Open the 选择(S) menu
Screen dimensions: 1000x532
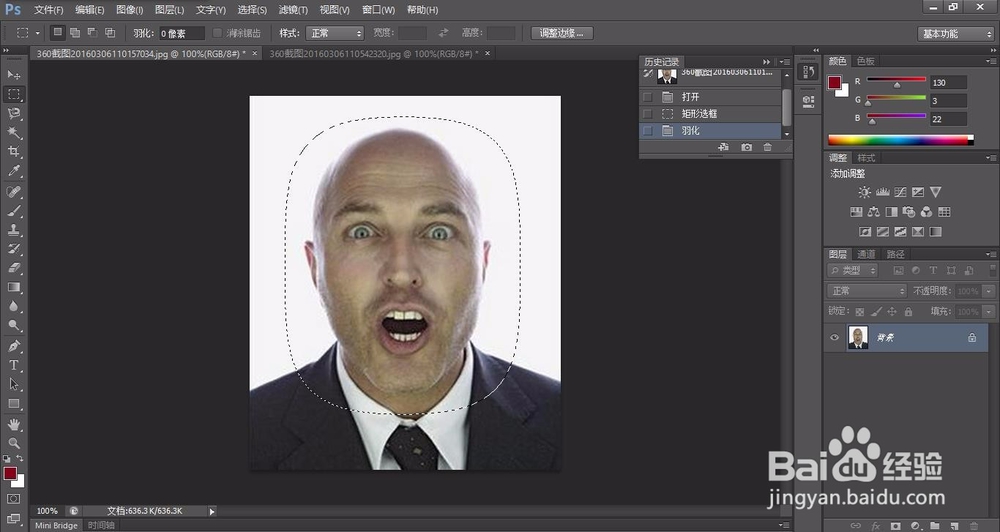252,10
